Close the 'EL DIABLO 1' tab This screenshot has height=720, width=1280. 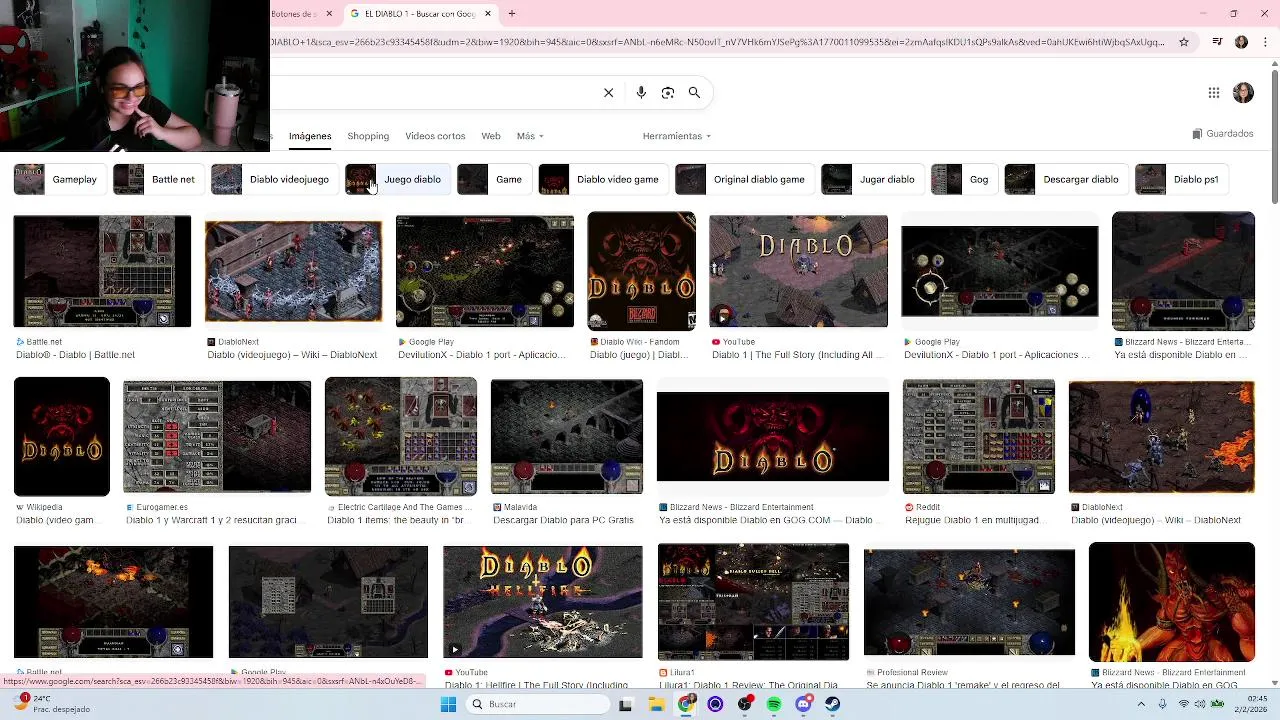point(488,14)
